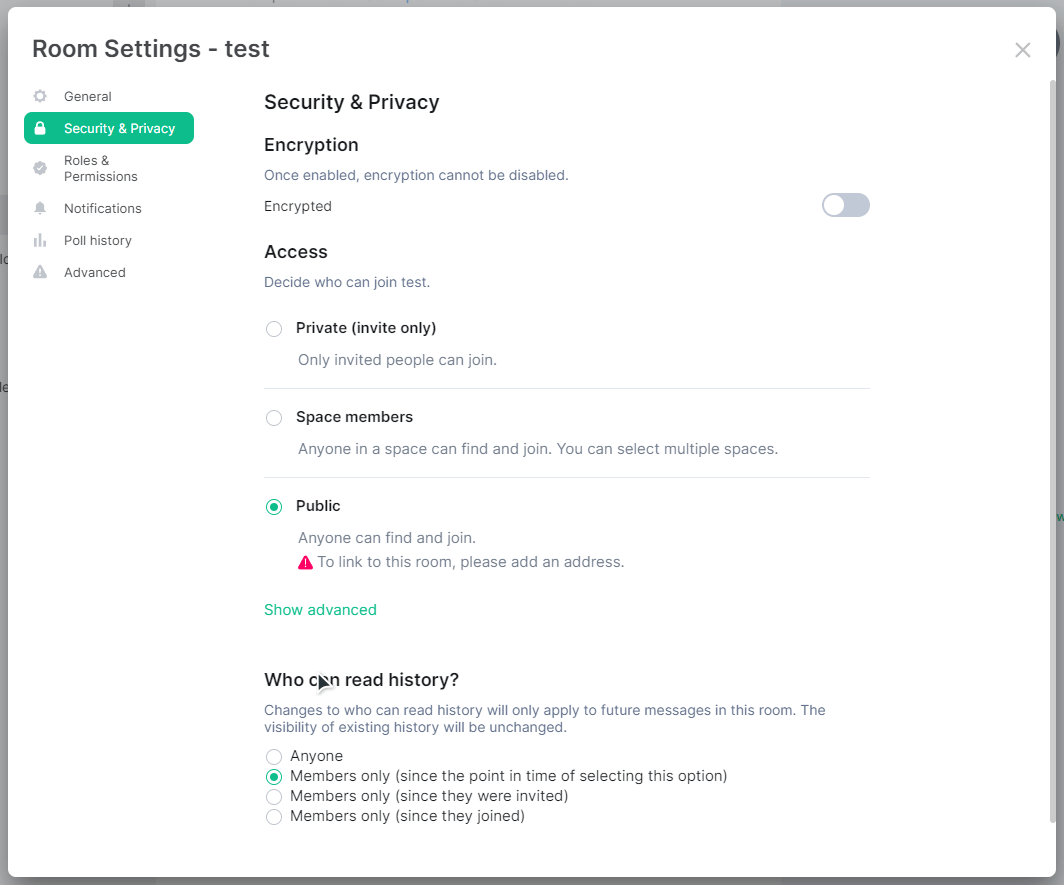Click the 'Once enabled, encryption cannot be disabled.' text

pos(416,175)
